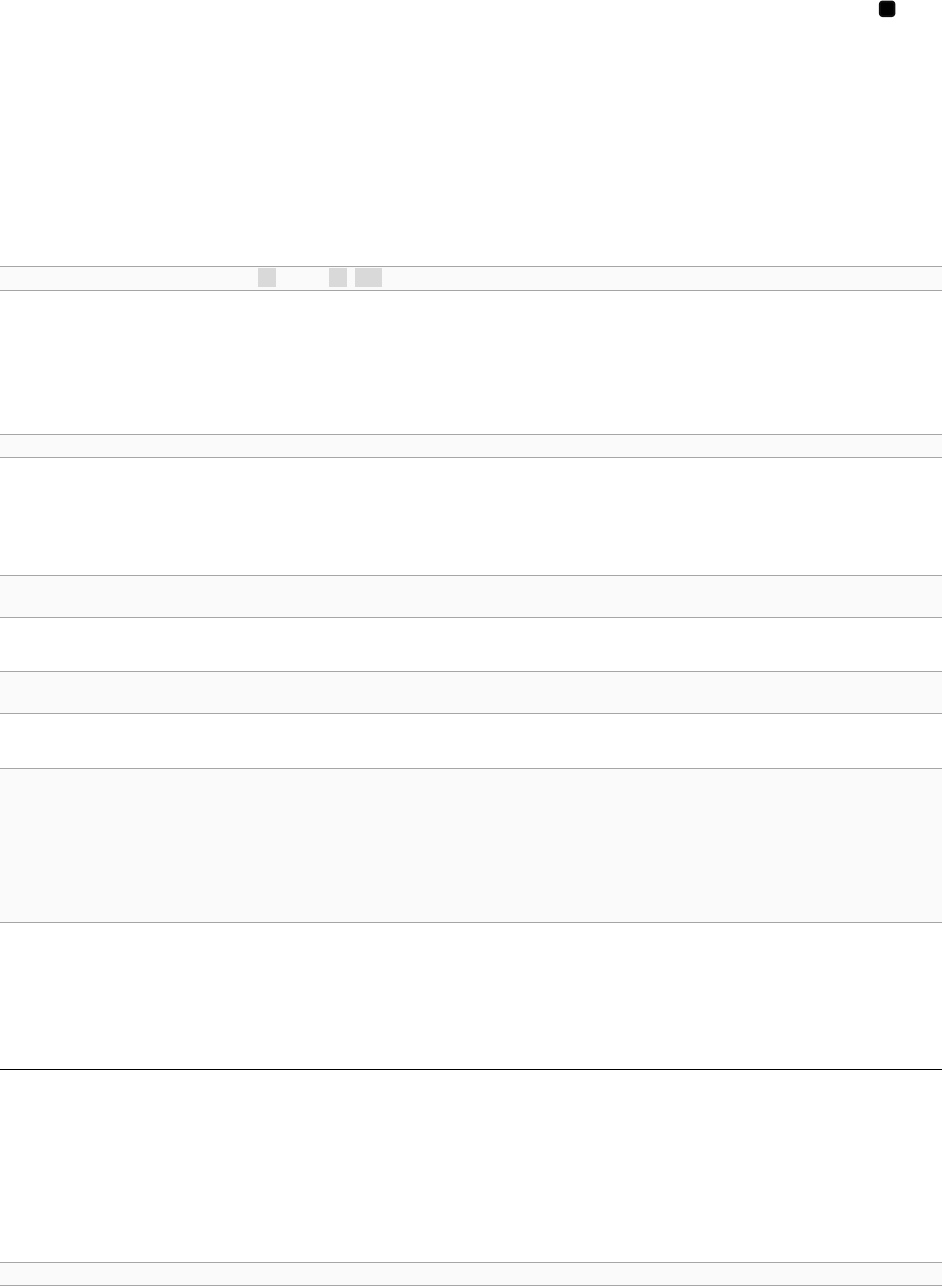Select the white row above the large shaded block
This screenshot has width=942, height=1286.
click(471, 740)
